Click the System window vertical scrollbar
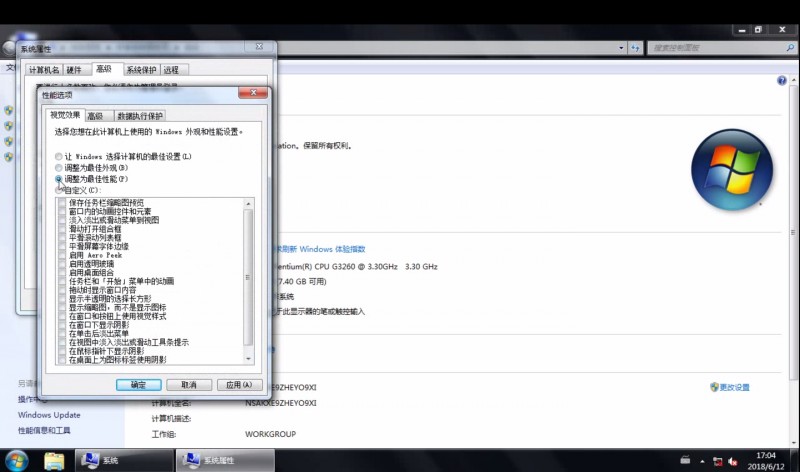Screen dimensions: 800x472 [793, 232]
